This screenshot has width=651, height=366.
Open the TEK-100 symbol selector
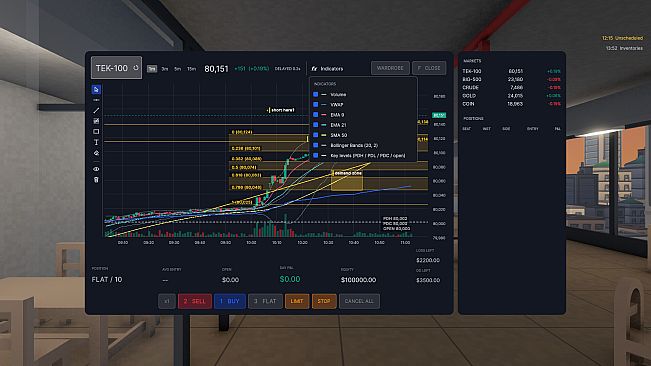[x=116, y=68]
